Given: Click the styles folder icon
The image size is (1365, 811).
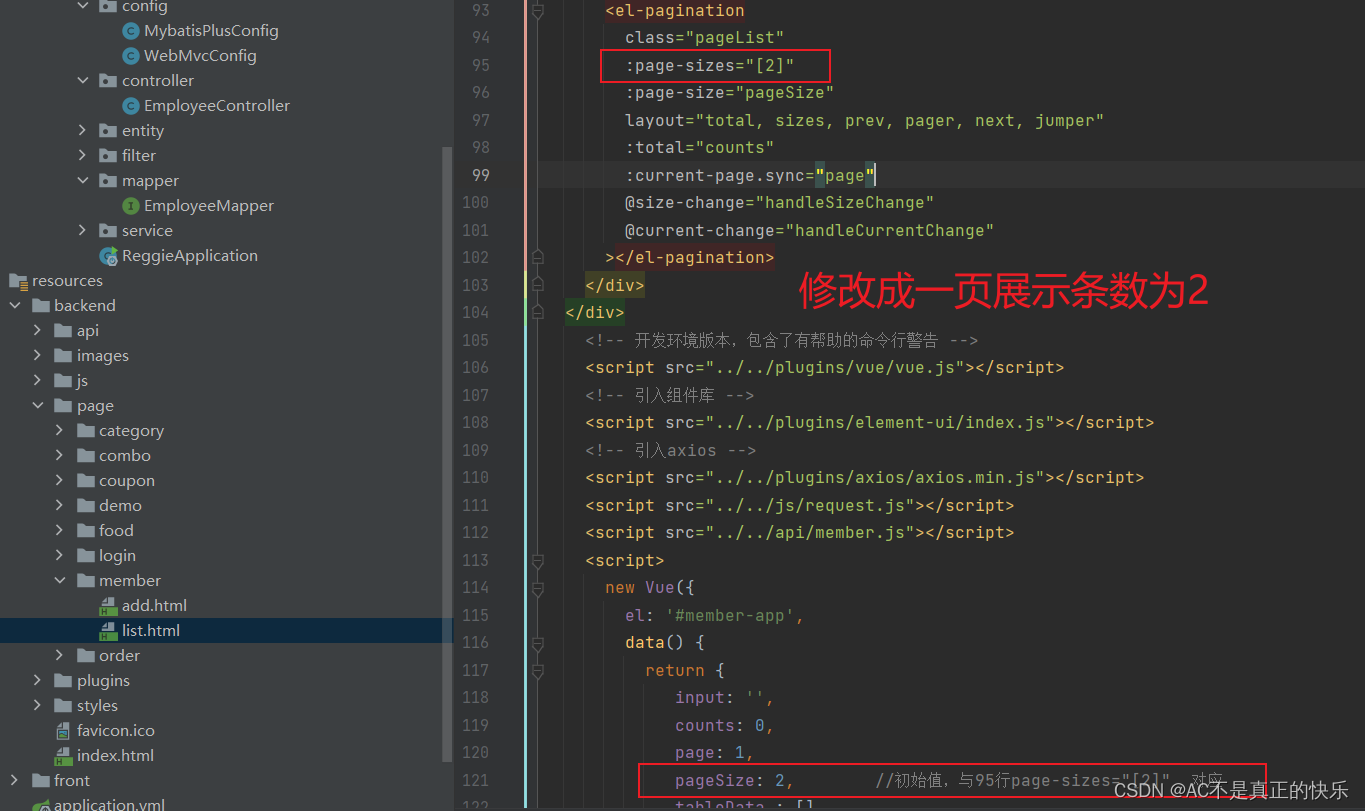Looking at the screenshot, I should coord(63,706).
